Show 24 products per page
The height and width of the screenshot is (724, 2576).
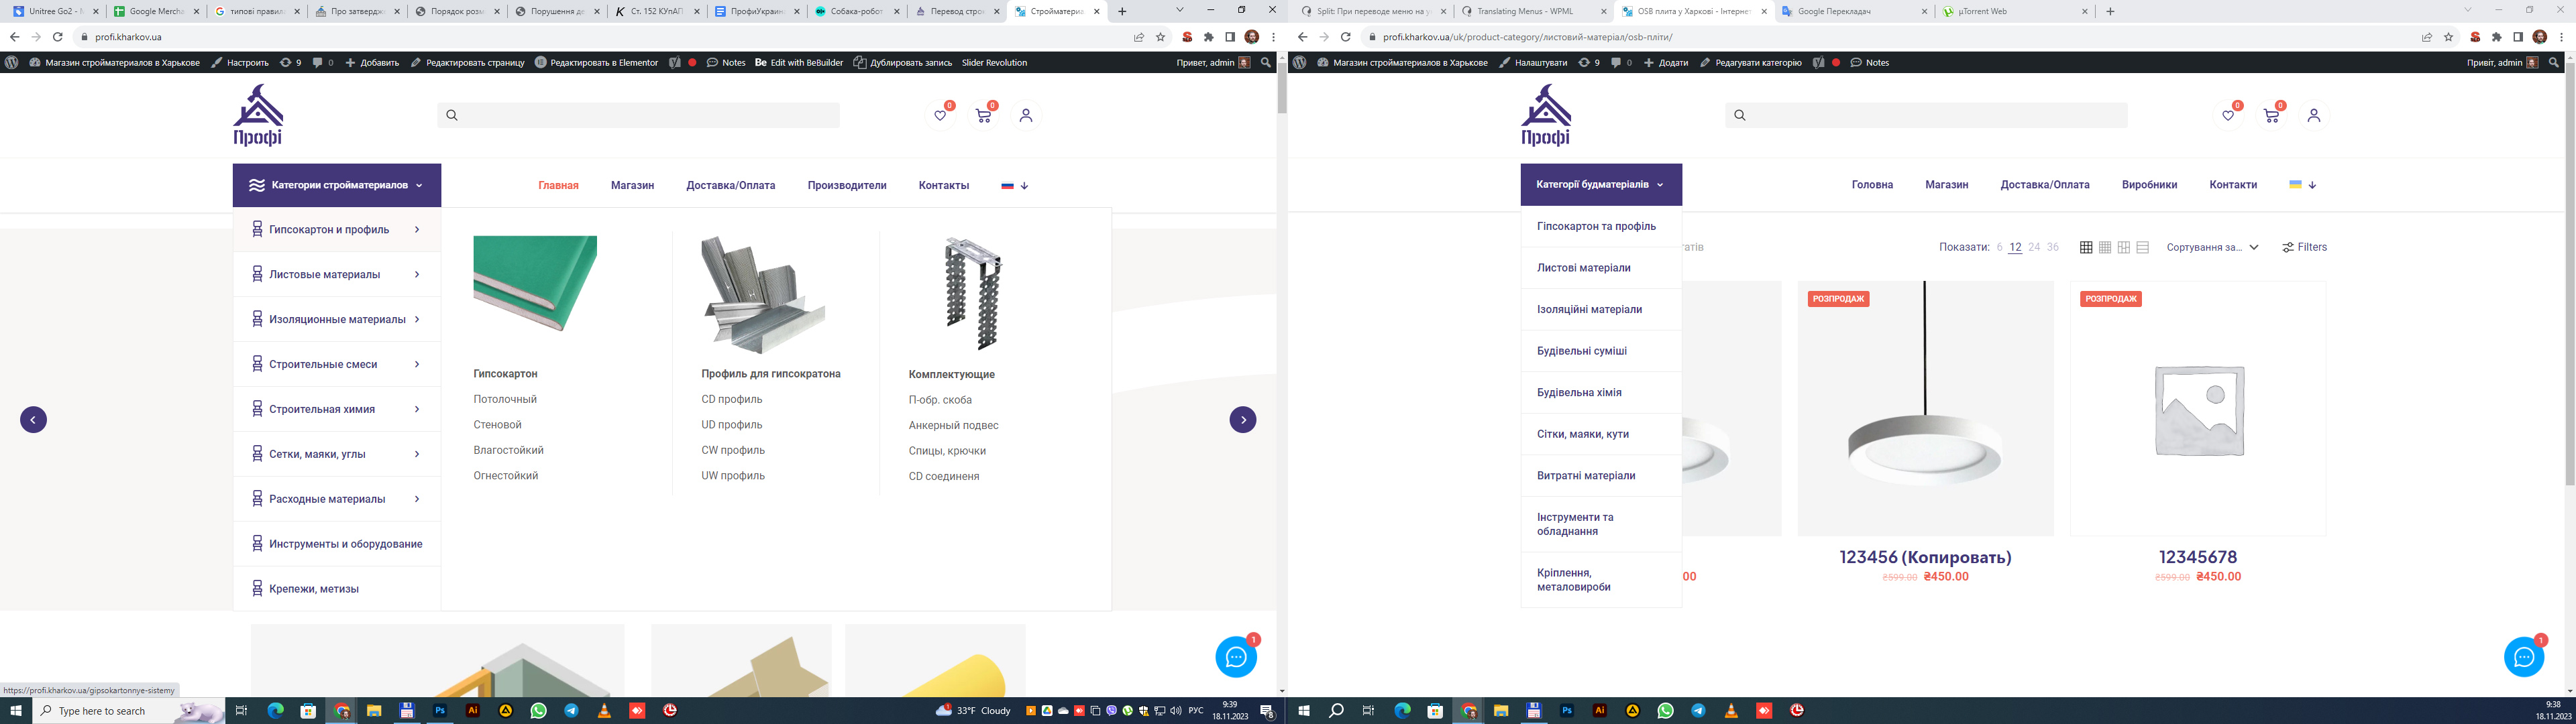click(x=2034, y=247)
